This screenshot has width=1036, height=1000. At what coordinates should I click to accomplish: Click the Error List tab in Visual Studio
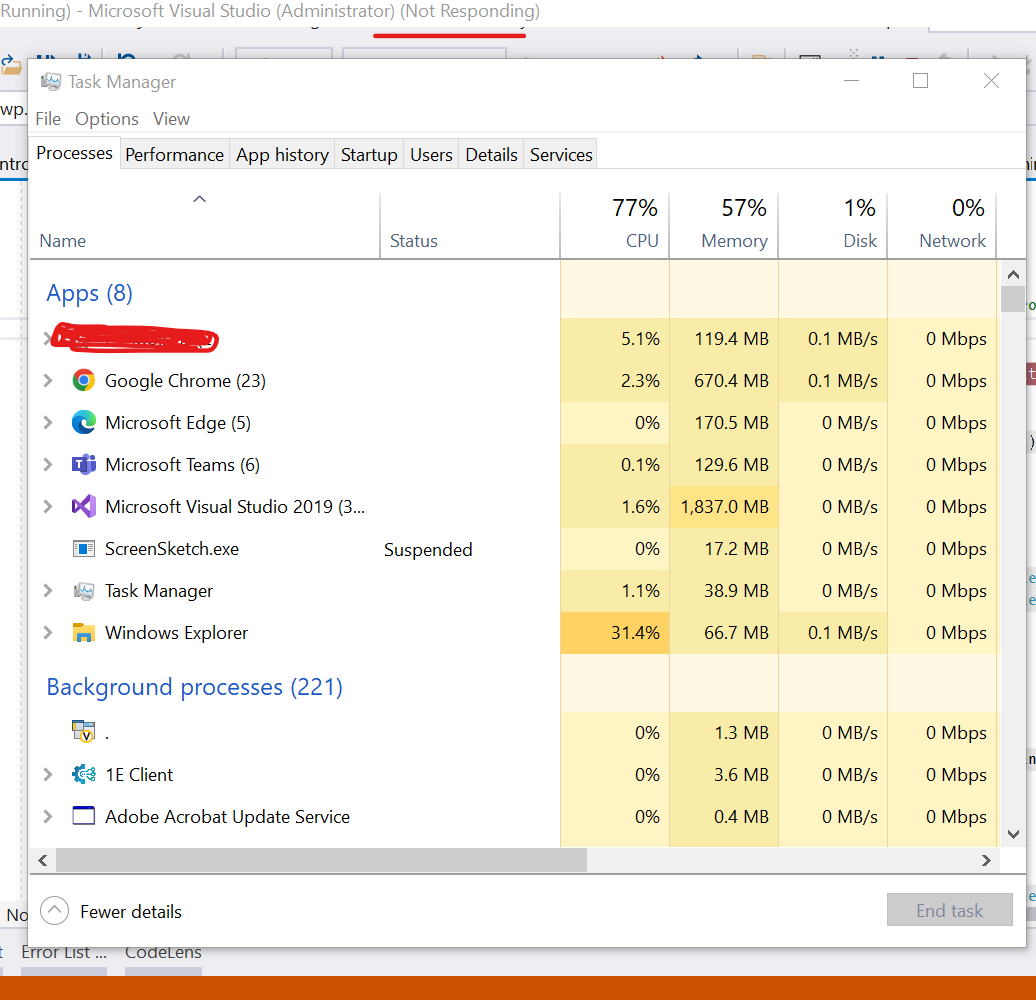(64, 952)
